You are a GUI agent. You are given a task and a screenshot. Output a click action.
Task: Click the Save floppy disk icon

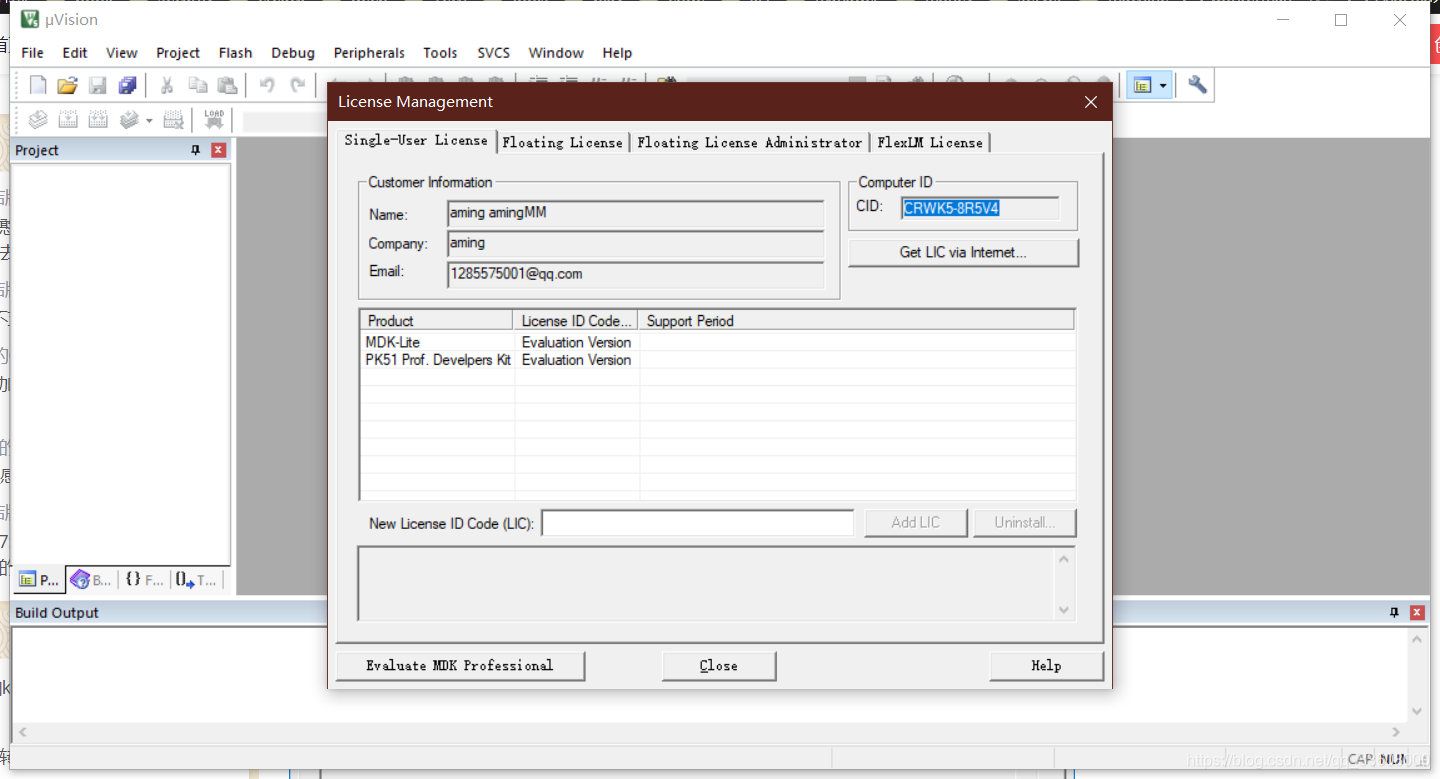click(97, 86)
